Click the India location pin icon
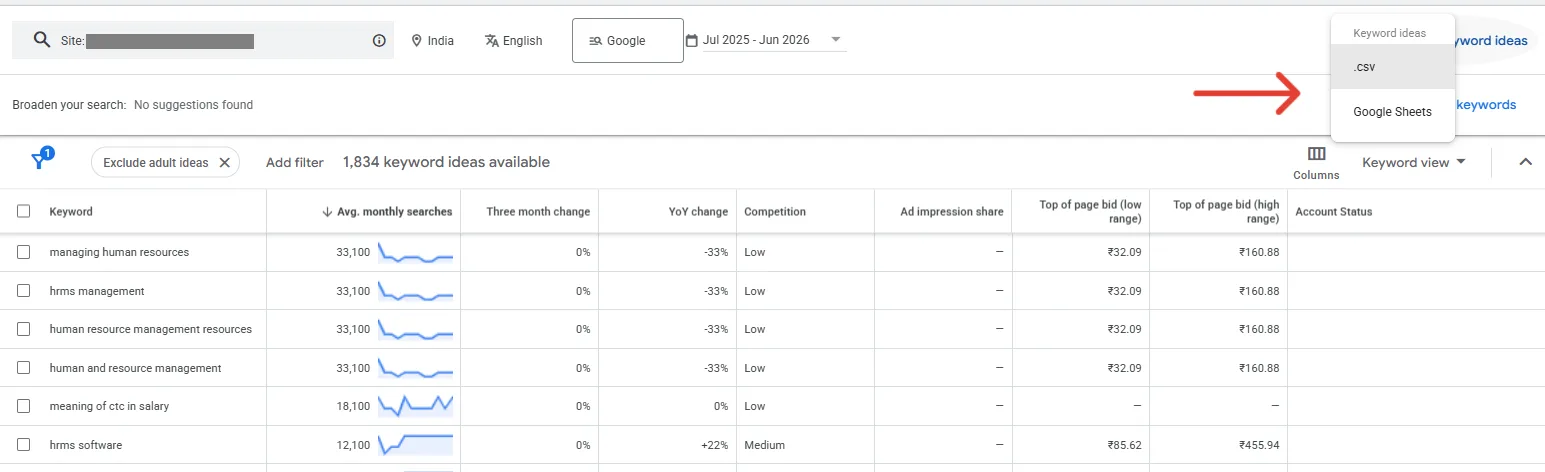The image size is (1545, 472). click(417, 41)
